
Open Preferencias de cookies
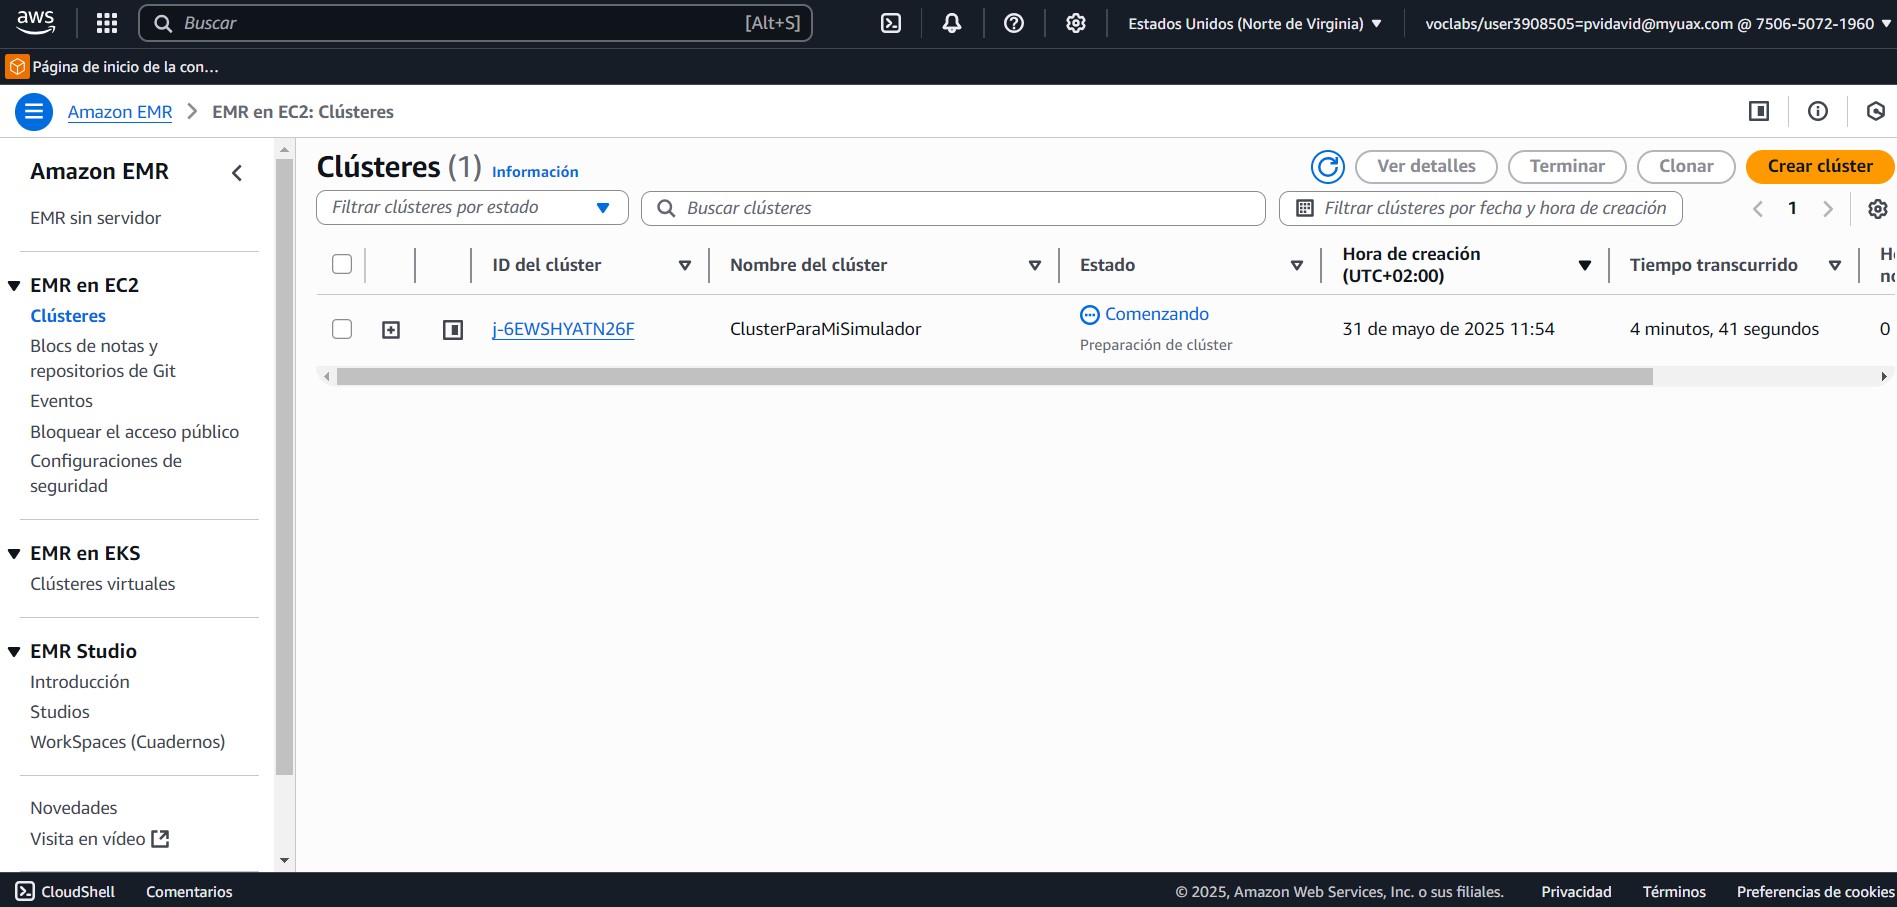pyautogui.click(x=1815, y=891)
